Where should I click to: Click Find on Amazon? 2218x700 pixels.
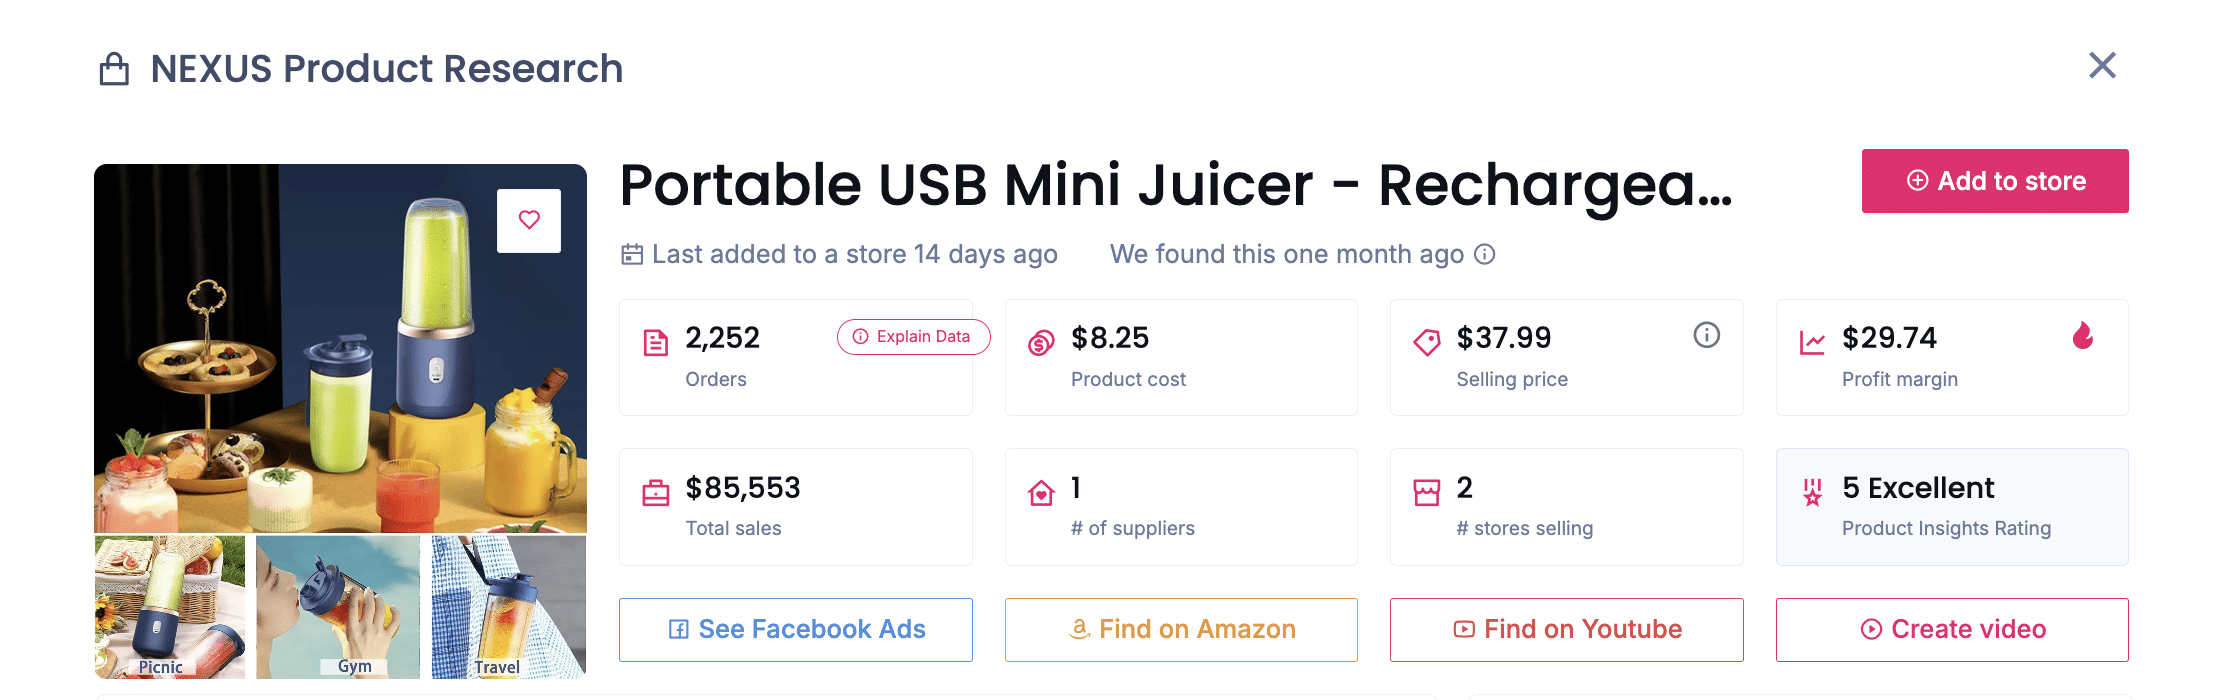[1181, 629]
